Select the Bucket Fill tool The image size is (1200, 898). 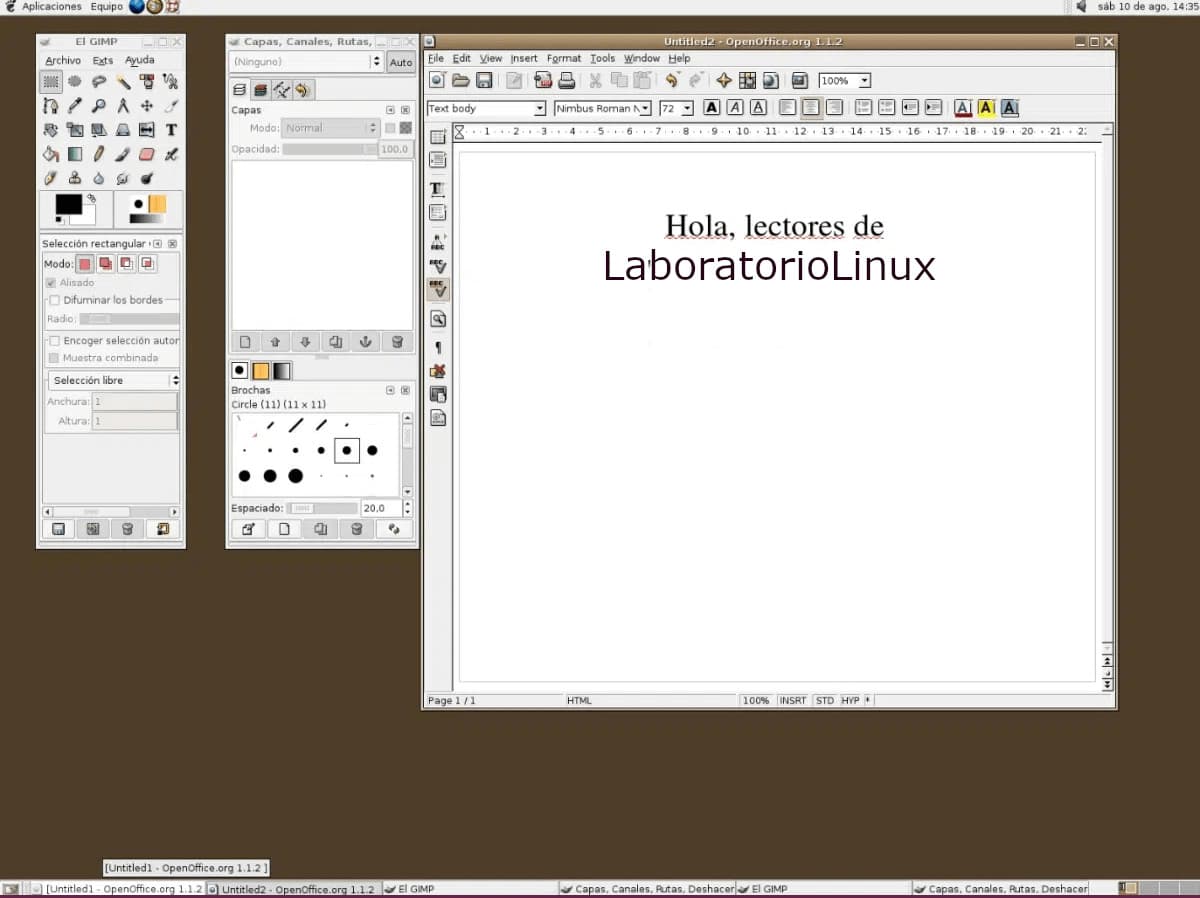click(x=50, y=155)
